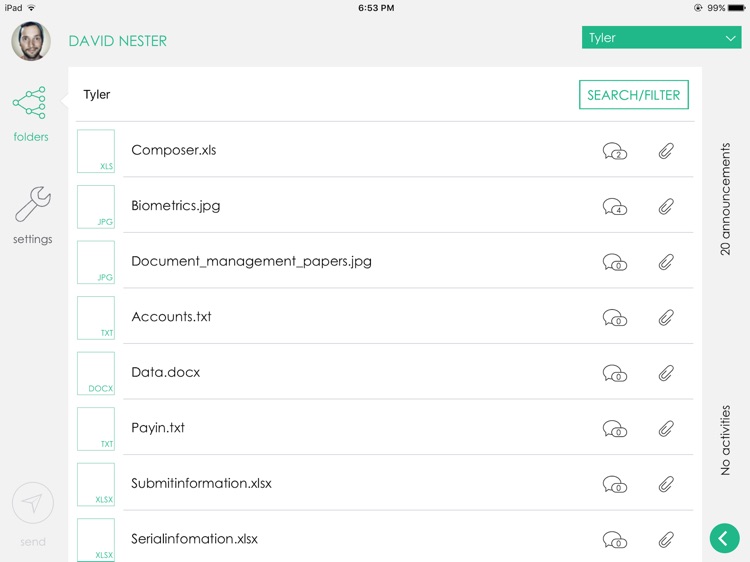The height and width of the screenshot is (562, 750).
Task: Open Document_management_papers.jpg JPG file thumbnail
Action: click(96, 262)
